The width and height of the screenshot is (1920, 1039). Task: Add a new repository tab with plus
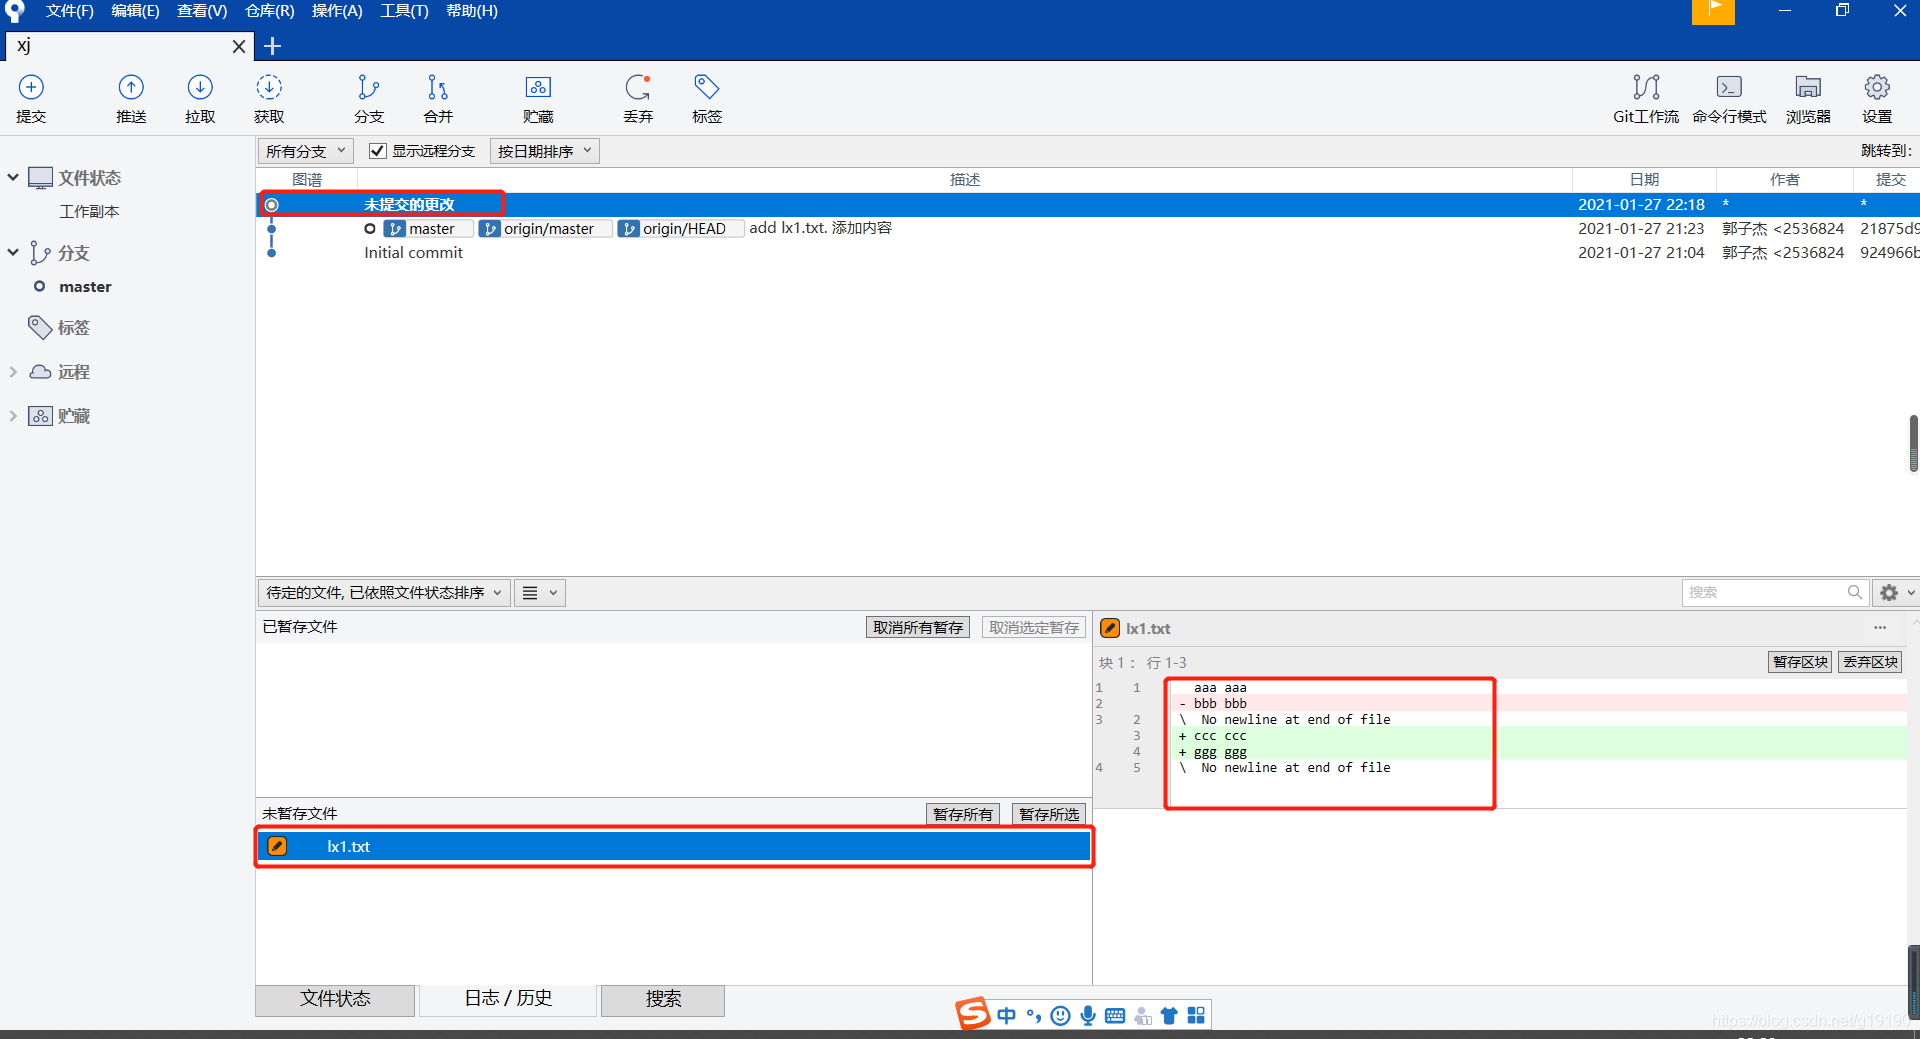[x=272, y=46]
